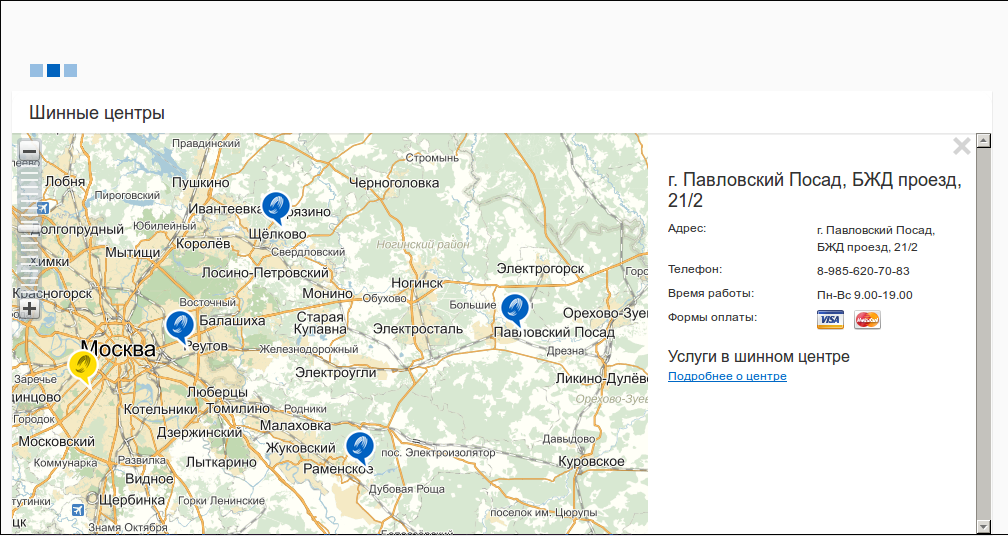Click the Услуги в шинном центре heading
Image resolution: width=1008 pixels, height=536 pixels.
click(759, 356)
